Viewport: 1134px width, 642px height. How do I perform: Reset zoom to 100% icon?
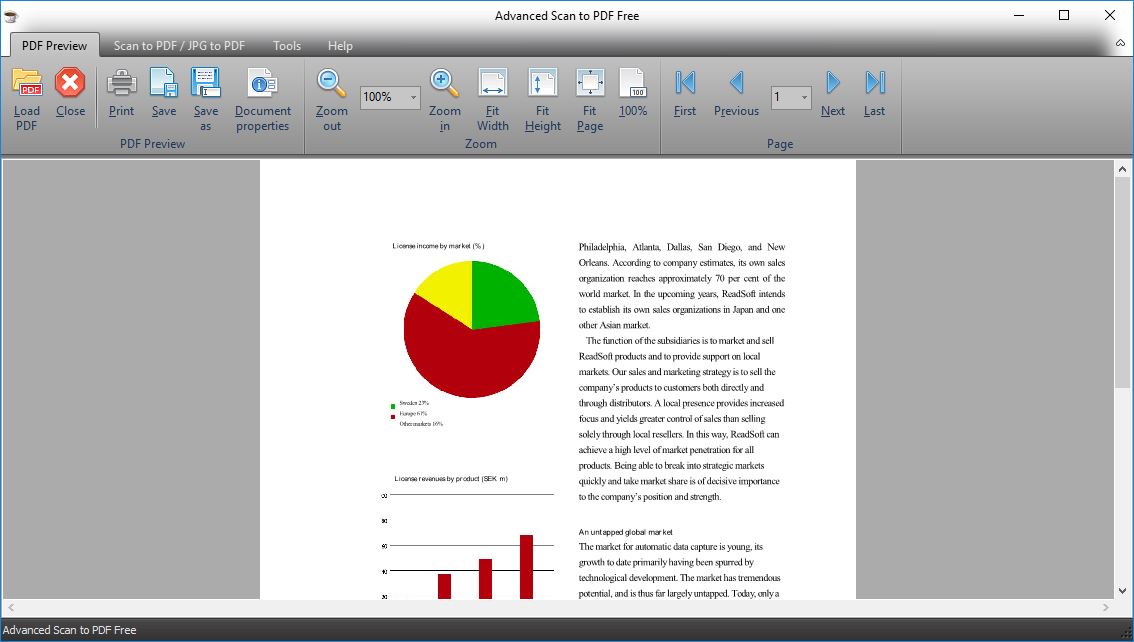[x=633, y=82]
